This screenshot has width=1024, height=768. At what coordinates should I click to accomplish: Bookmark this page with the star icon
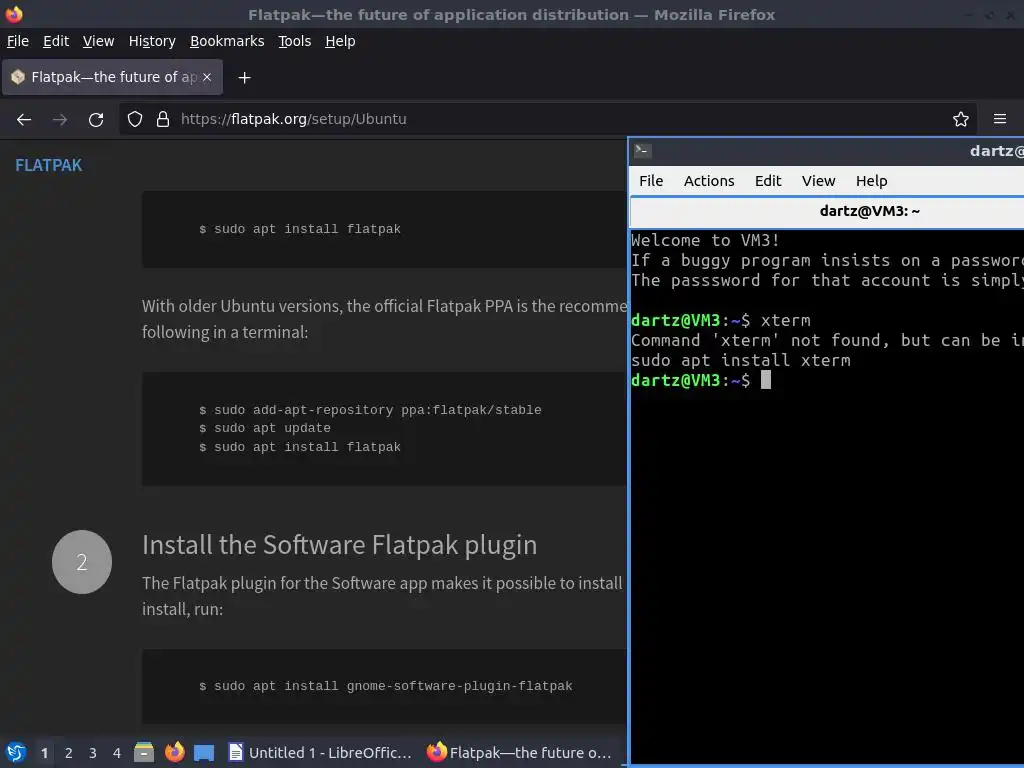[960, 119]
